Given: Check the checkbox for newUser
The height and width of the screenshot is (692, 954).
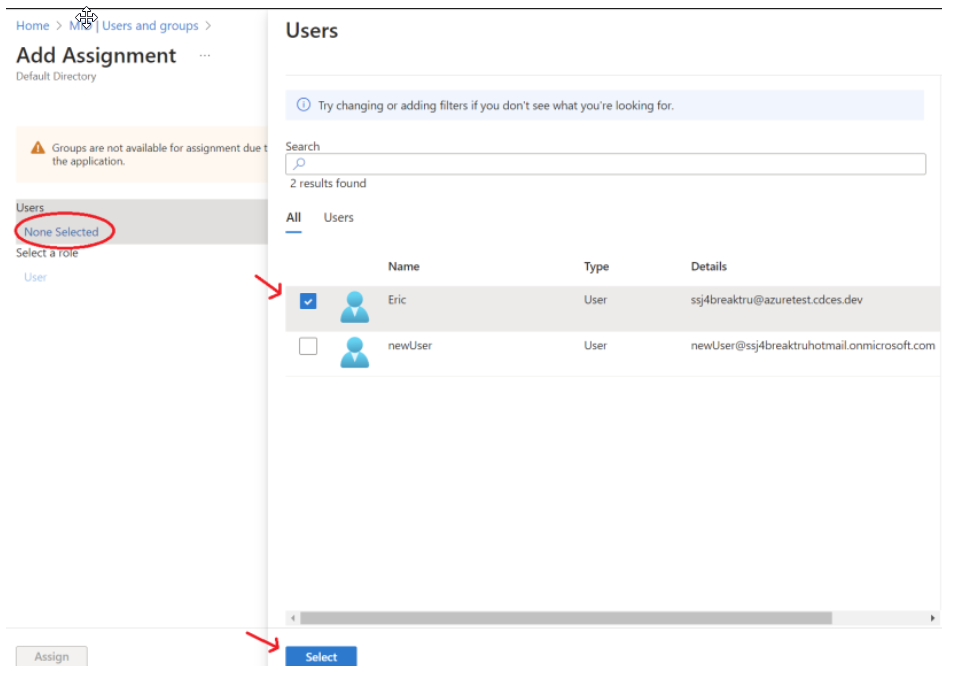Looking at the screenshot, I should (x=308, y=346).
